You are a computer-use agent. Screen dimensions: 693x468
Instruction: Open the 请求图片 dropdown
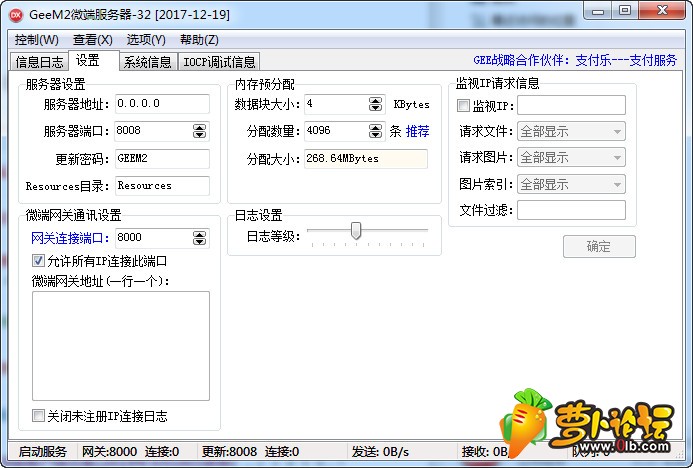(x=571, y=157)
